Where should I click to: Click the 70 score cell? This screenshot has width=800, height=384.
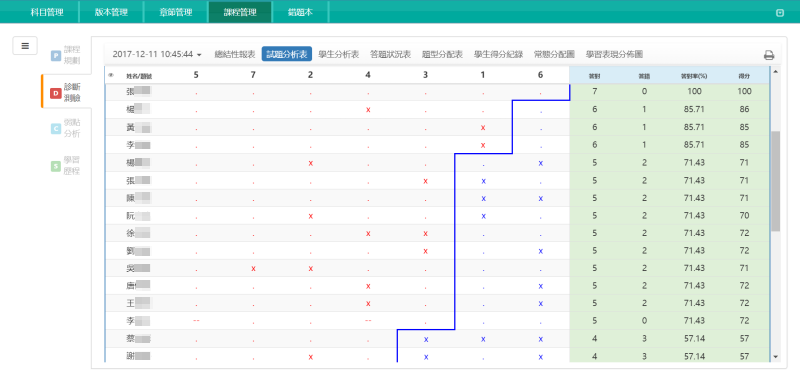tap(744, 216)
